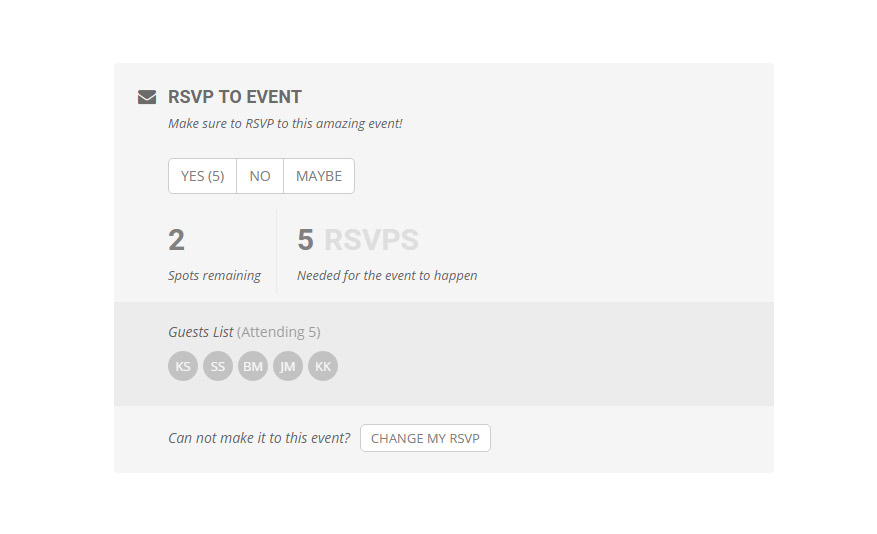Click the Spots remaining caption
877x534 pixels.
[214, 276]
